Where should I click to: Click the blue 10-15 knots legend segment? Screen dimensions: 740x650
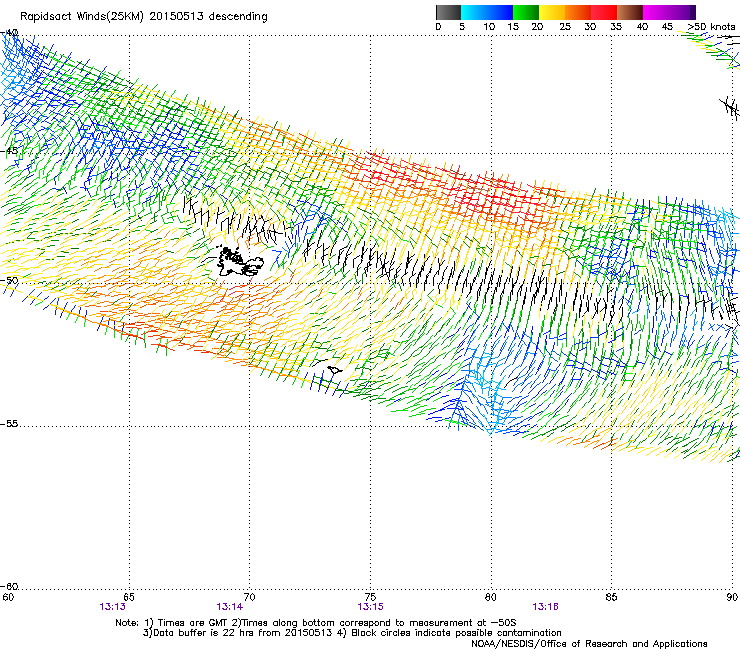[500, 12]
